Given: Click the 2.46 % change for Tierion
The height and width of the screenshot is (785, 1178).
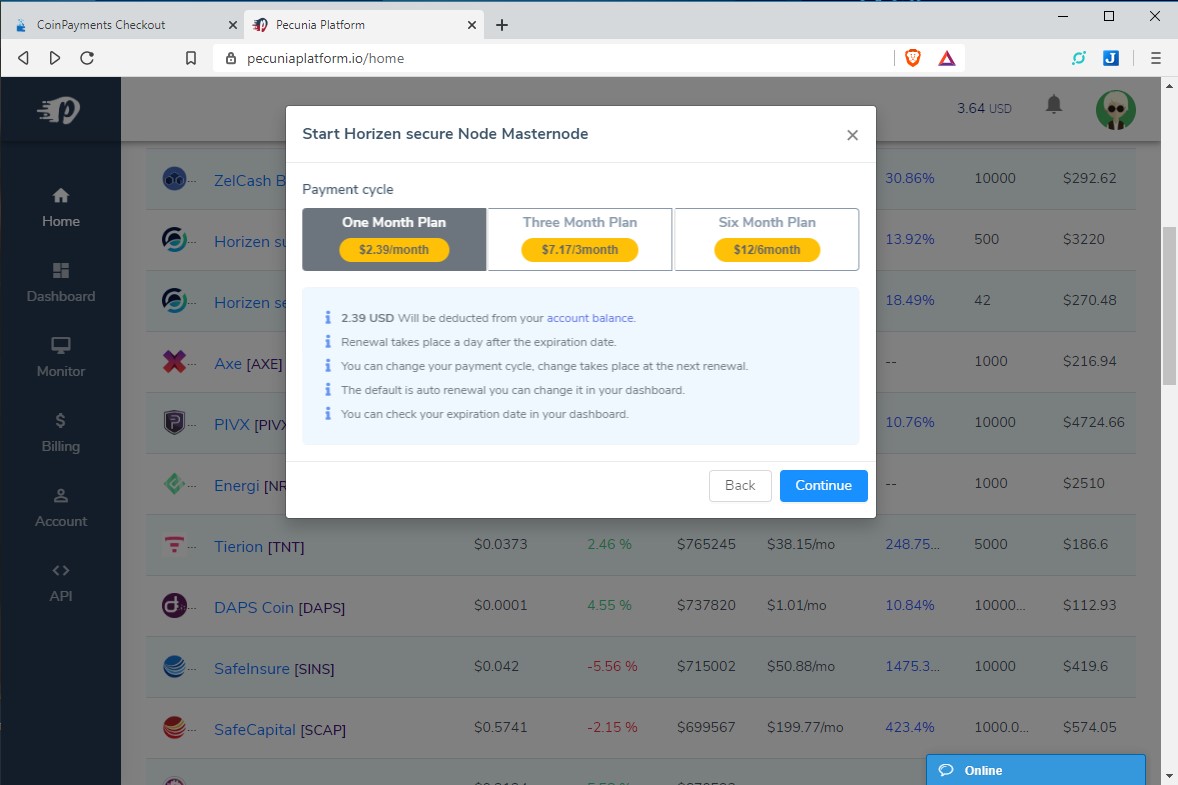Looking at the screenshot, I should (609, 545).
